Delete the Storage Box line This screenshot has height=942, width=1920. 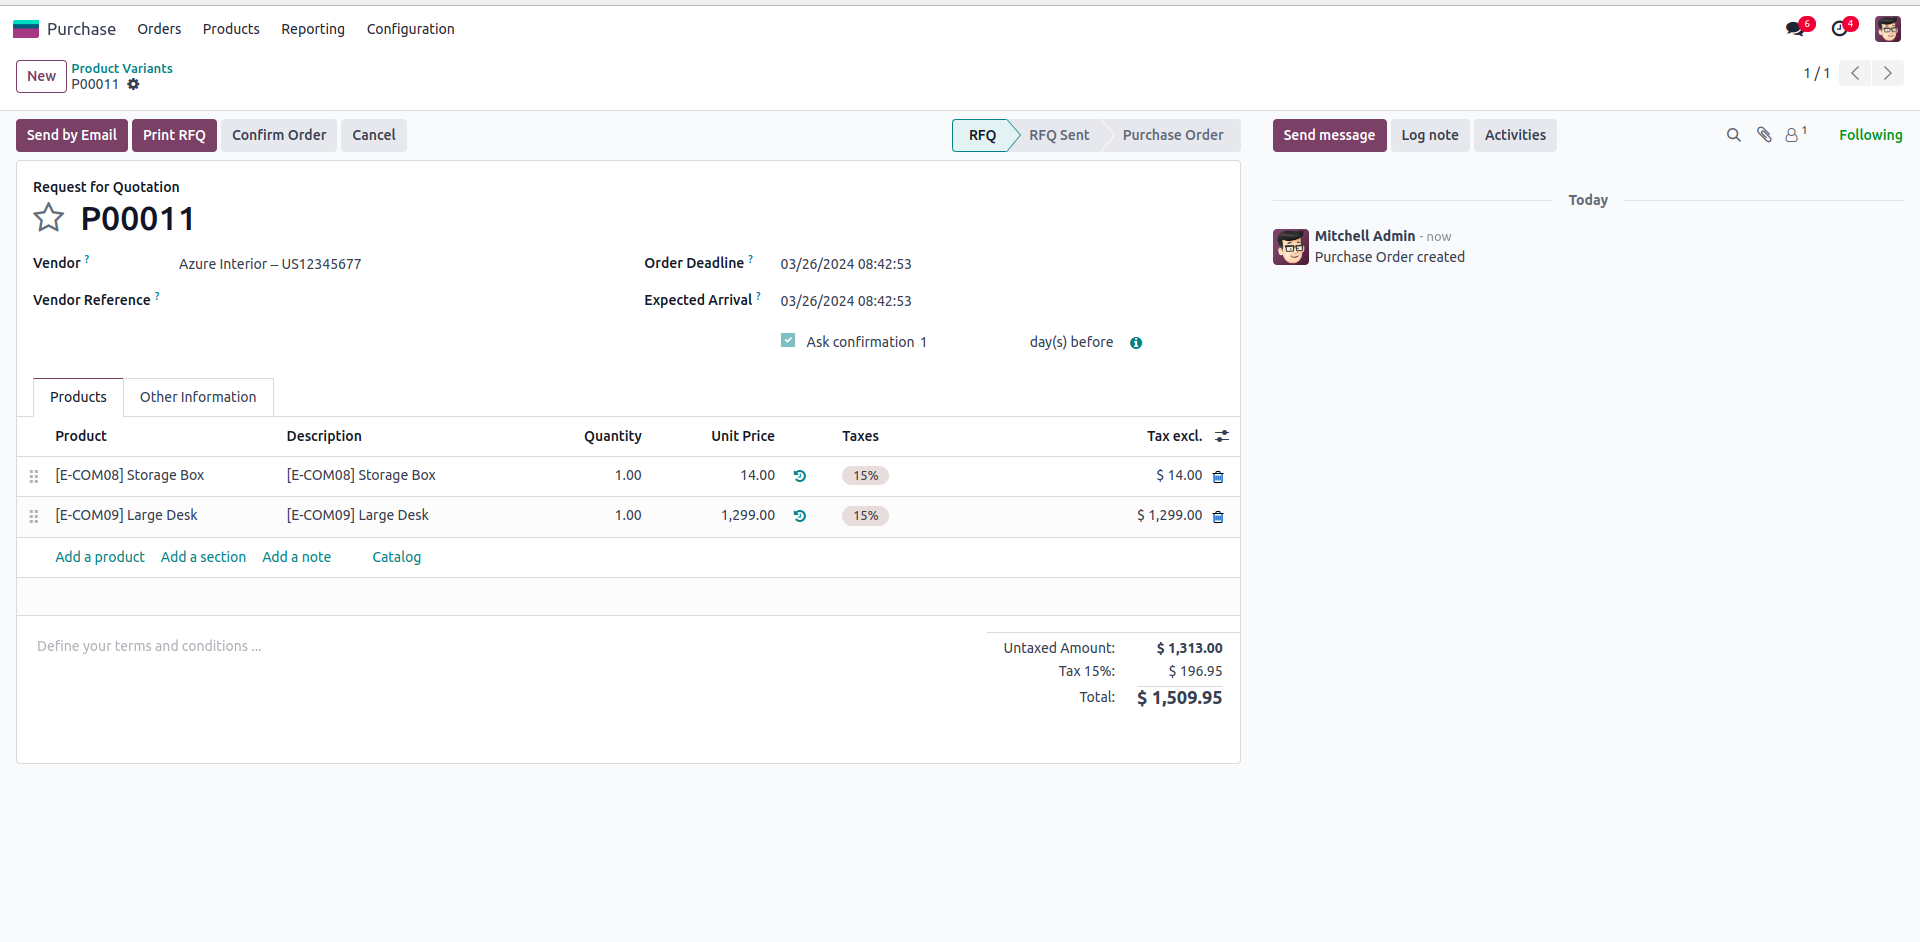click(x=1218, y=477)
